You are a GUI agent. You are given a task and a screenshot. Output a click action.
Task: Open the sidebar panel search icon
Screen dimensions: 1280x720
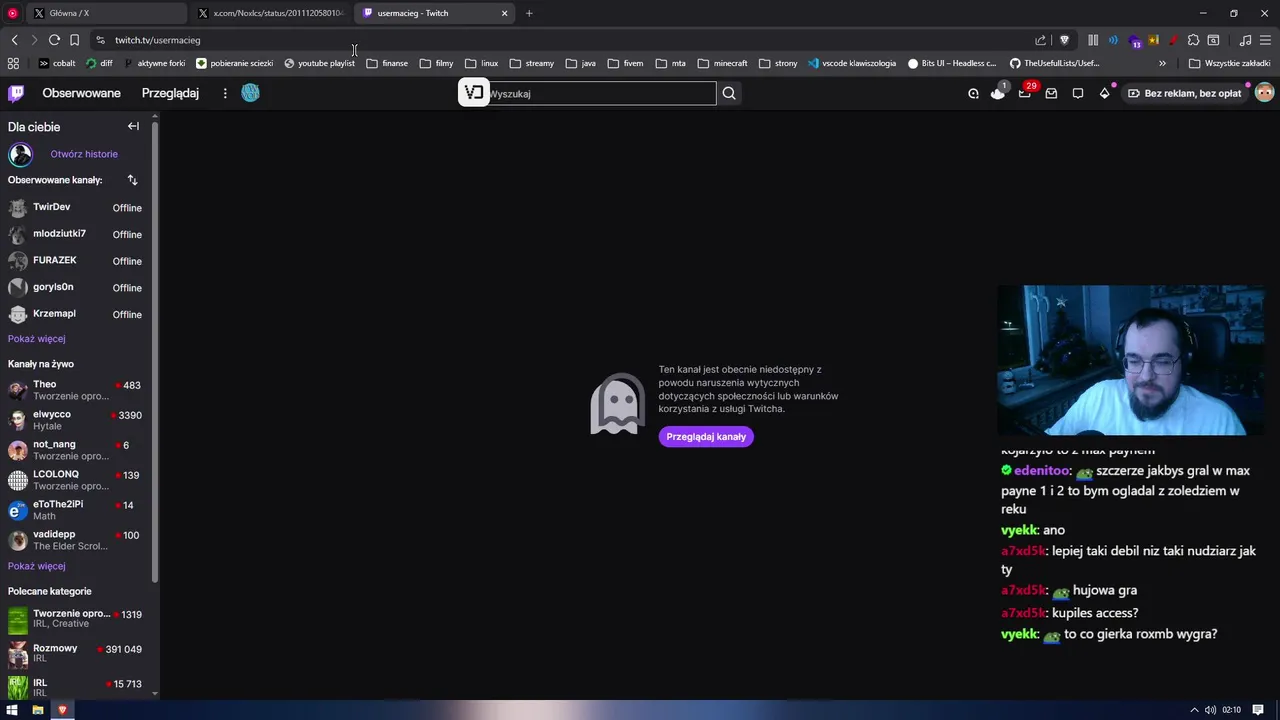point(1213,40)
